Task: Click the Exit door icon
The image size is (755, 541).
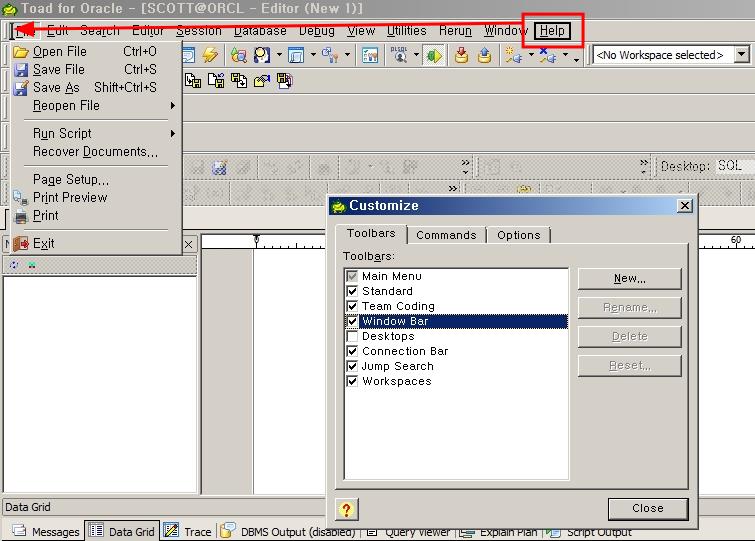Action: (21, 243)
